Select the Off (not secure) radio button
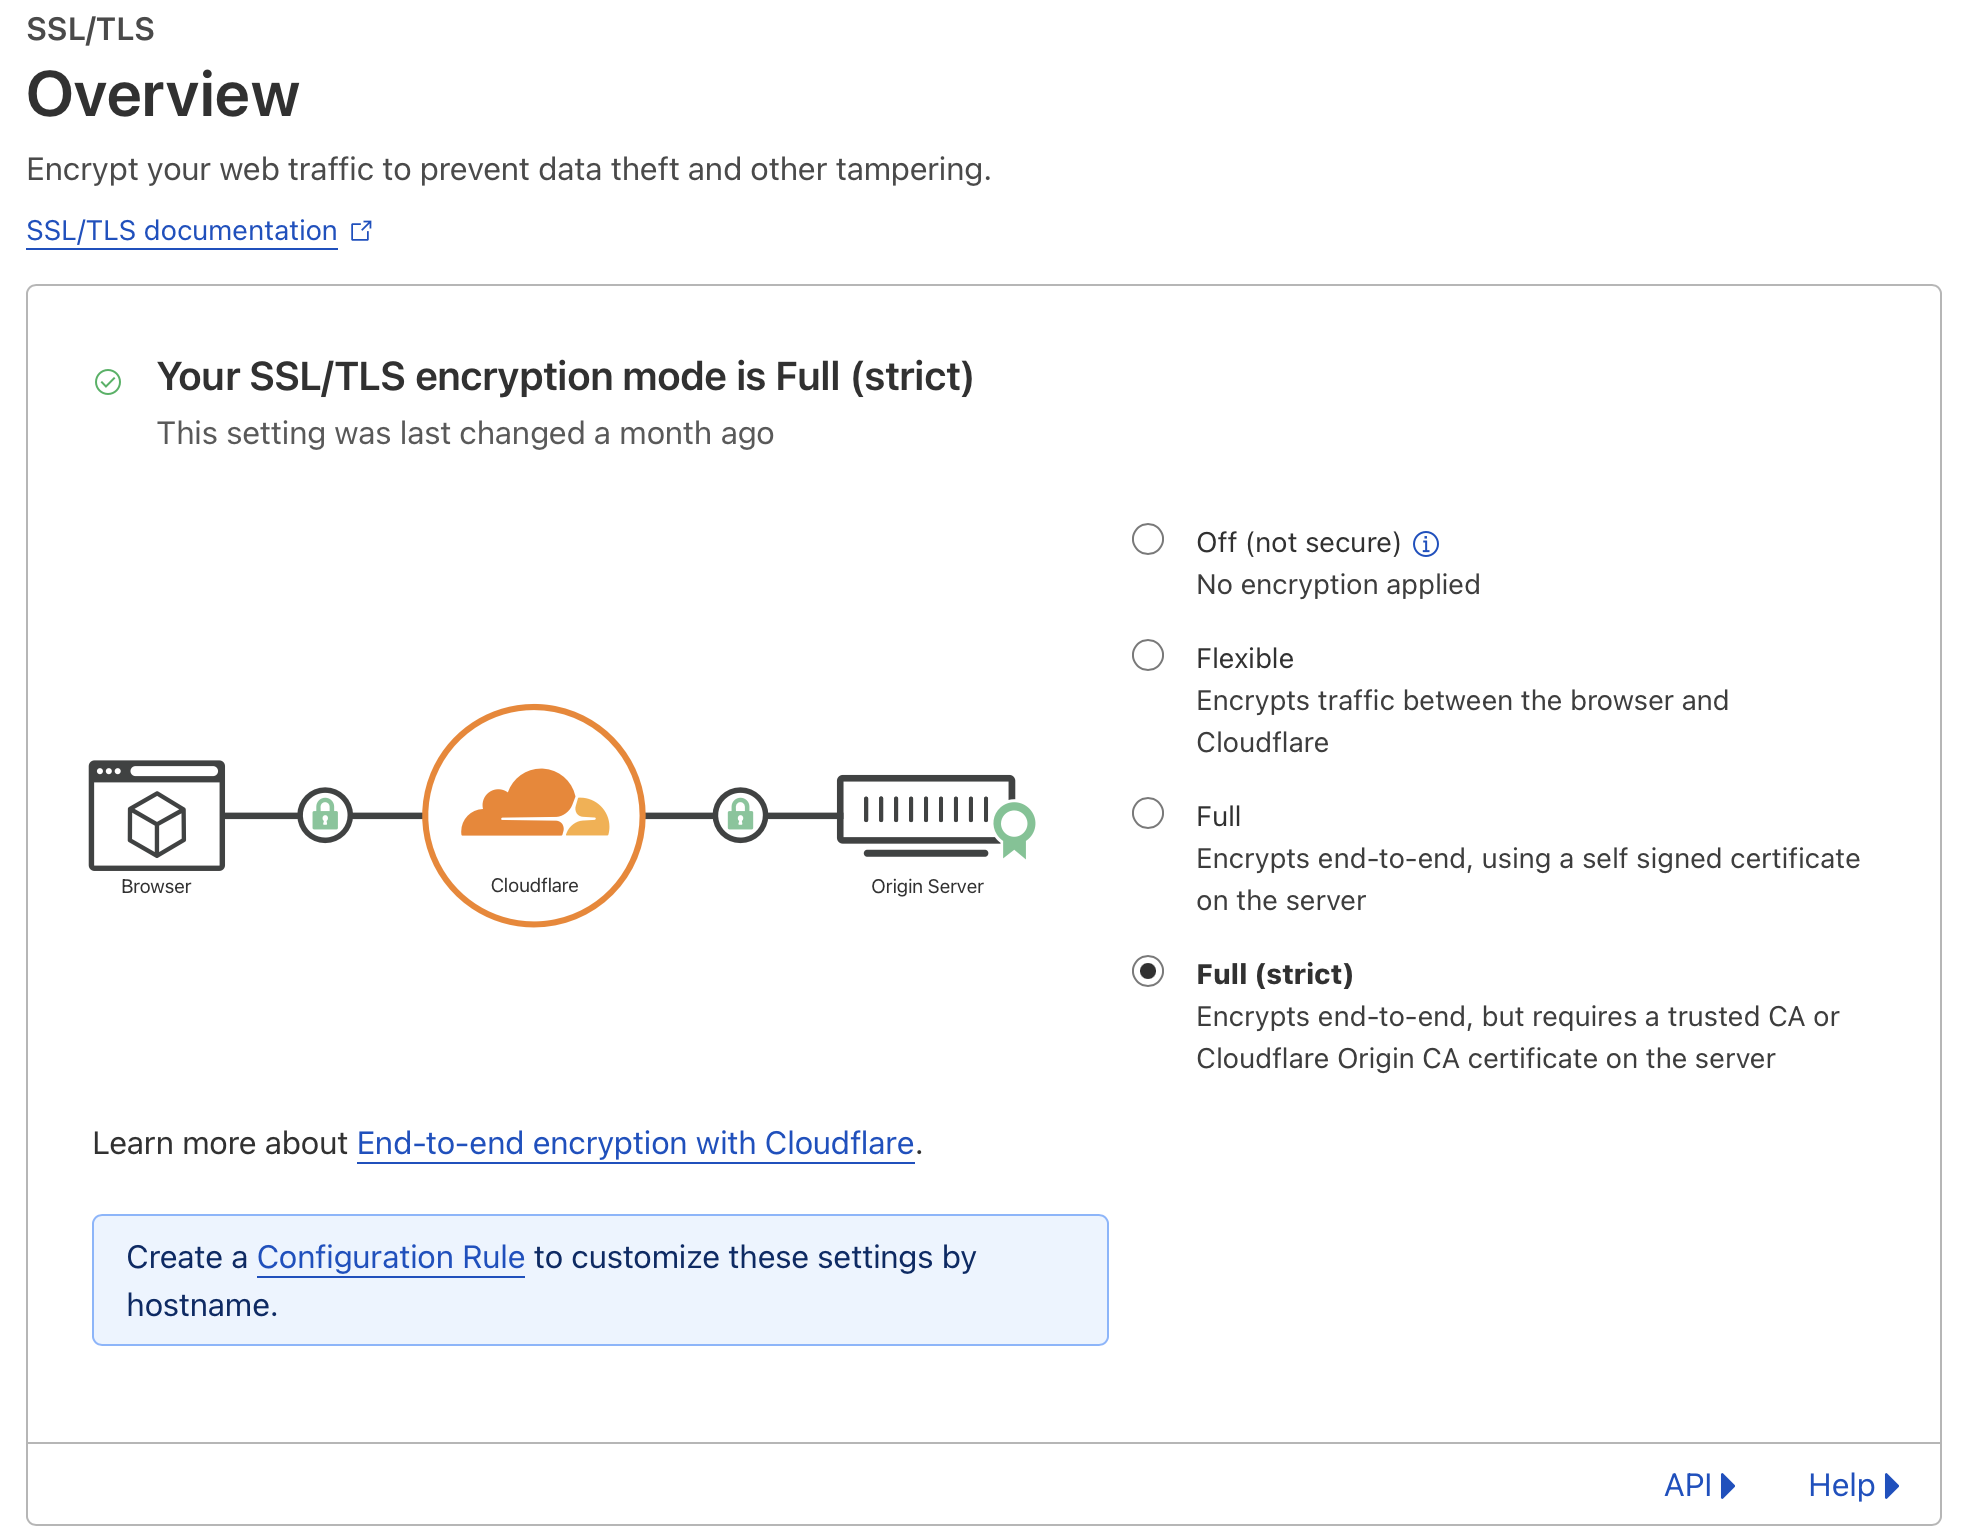This screenshot has height=1538, width=1962. (x=1148, y=540)
